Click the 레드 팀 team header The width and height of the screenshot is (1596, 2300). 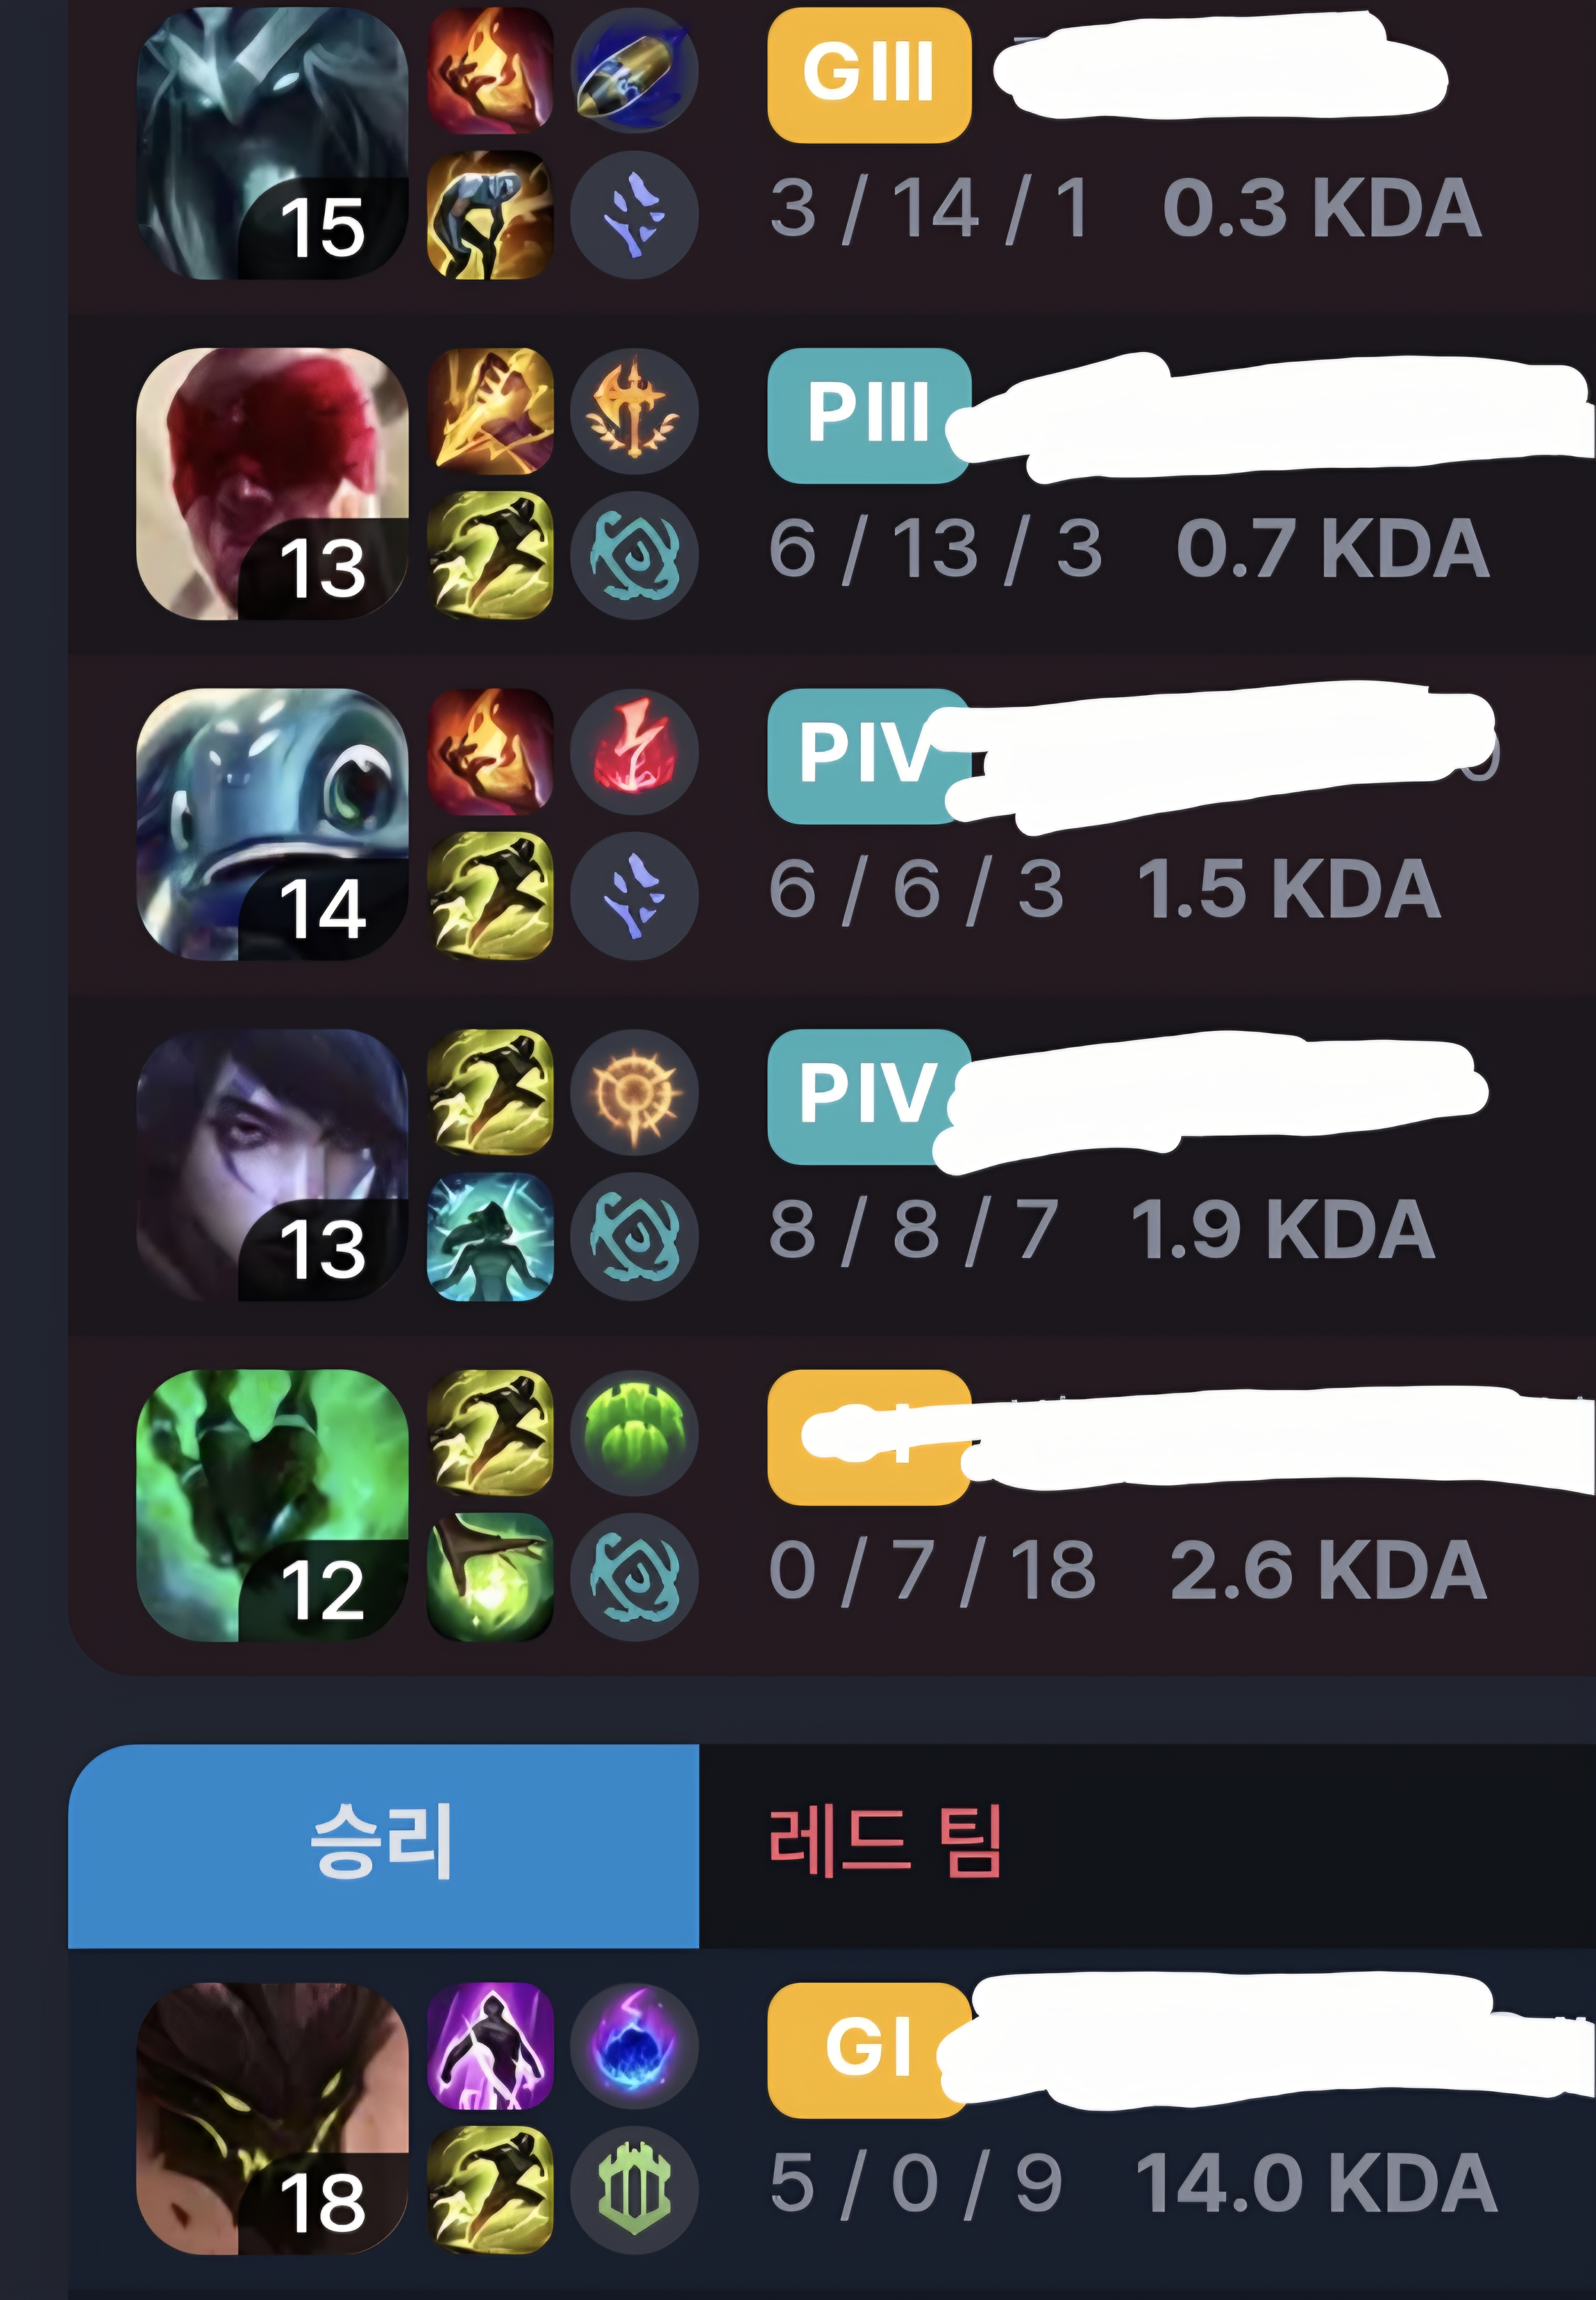click(884, 1842)
